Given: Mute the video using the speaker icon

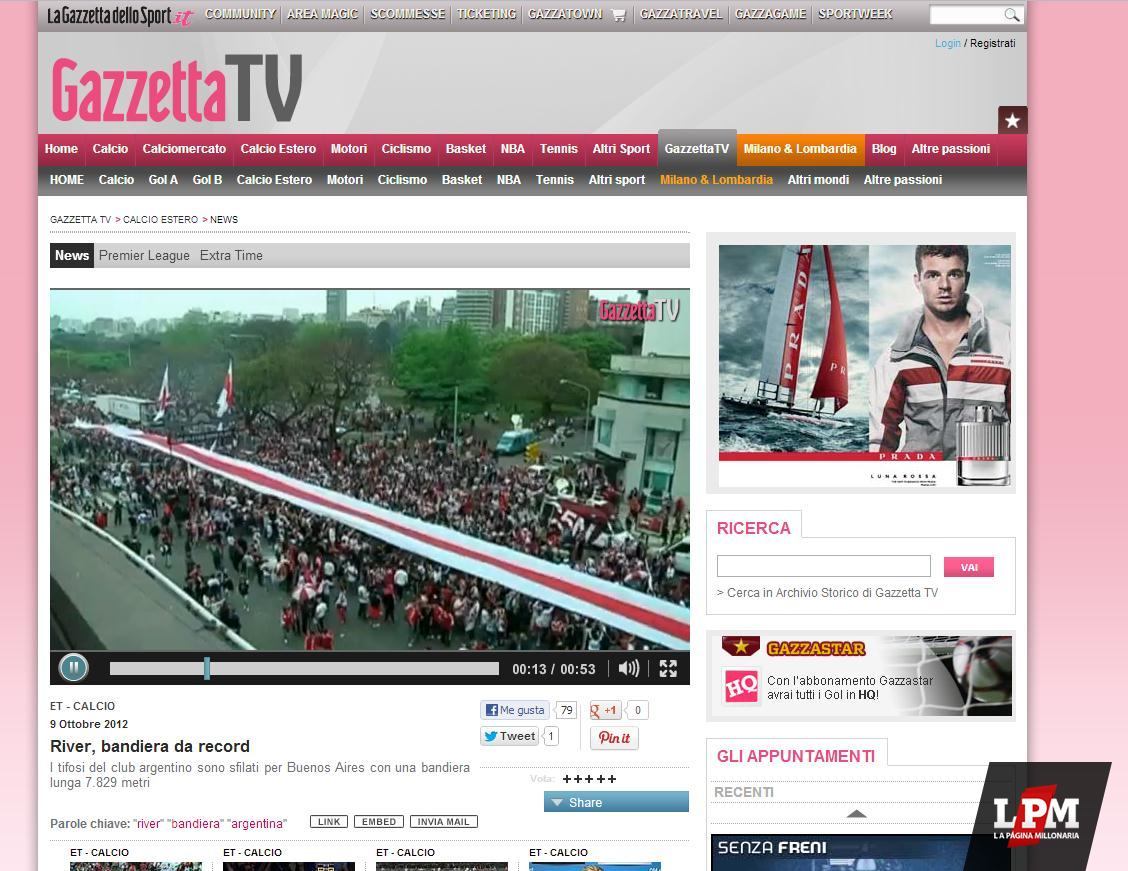Looking at the screenshot, I should click(x=628, y=668).
